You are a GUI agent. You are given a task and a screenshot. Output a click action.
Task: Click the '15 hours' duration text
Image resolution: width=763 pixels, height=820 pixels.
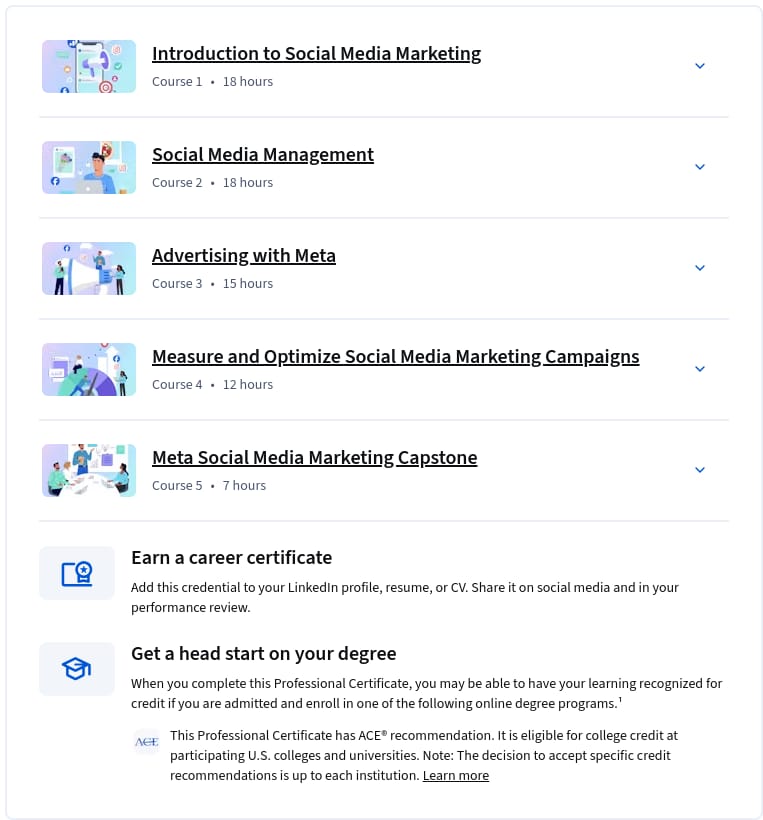click(248, 283)
